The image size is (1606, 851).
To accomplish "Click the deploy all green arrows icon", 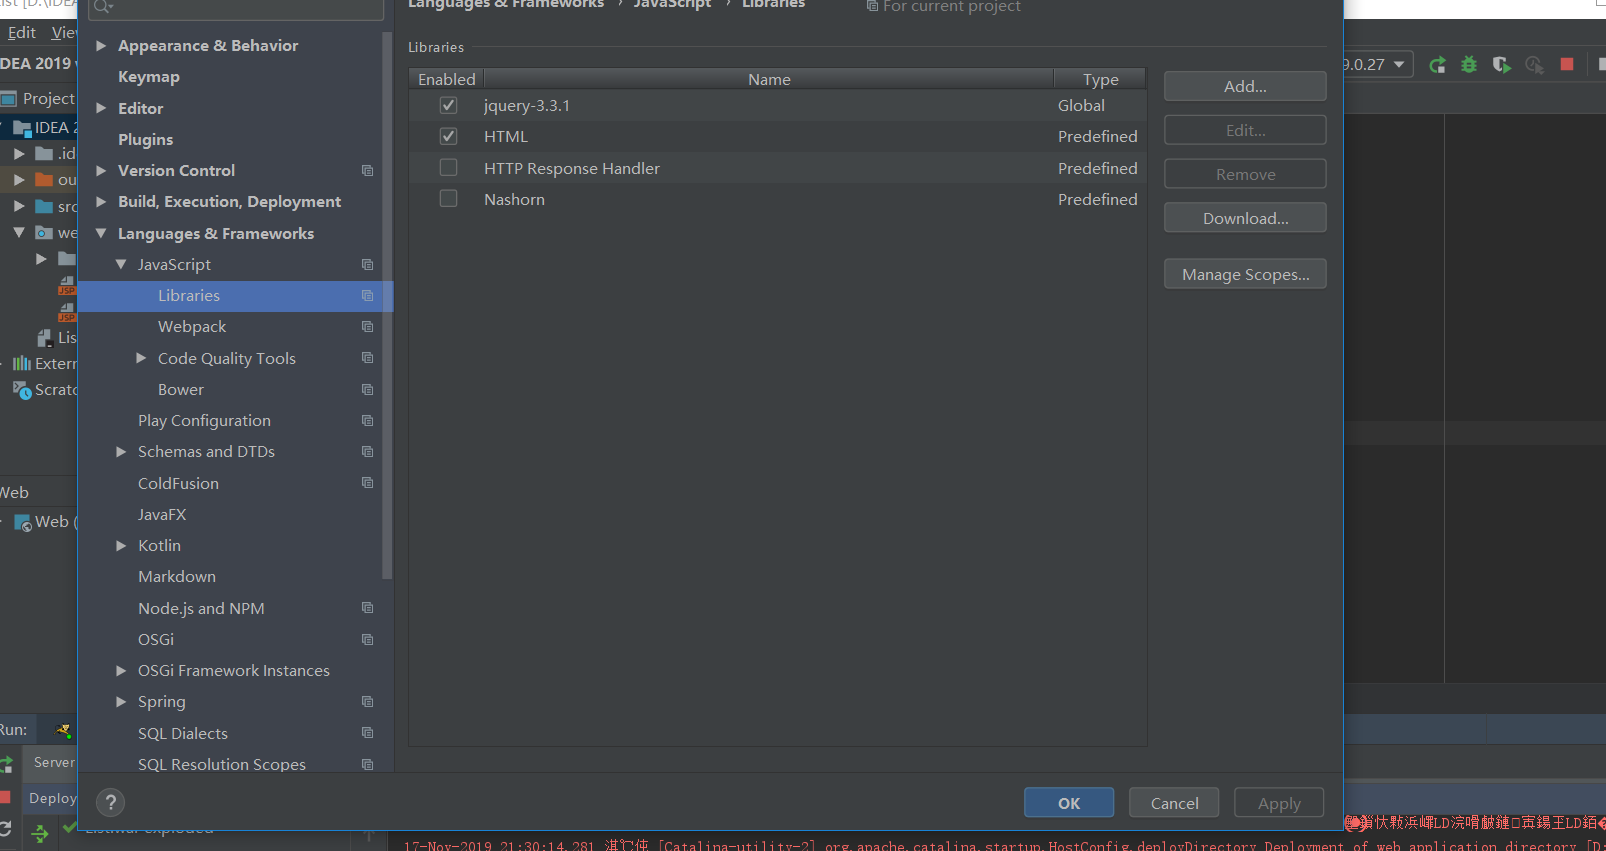I will [40, 833].
